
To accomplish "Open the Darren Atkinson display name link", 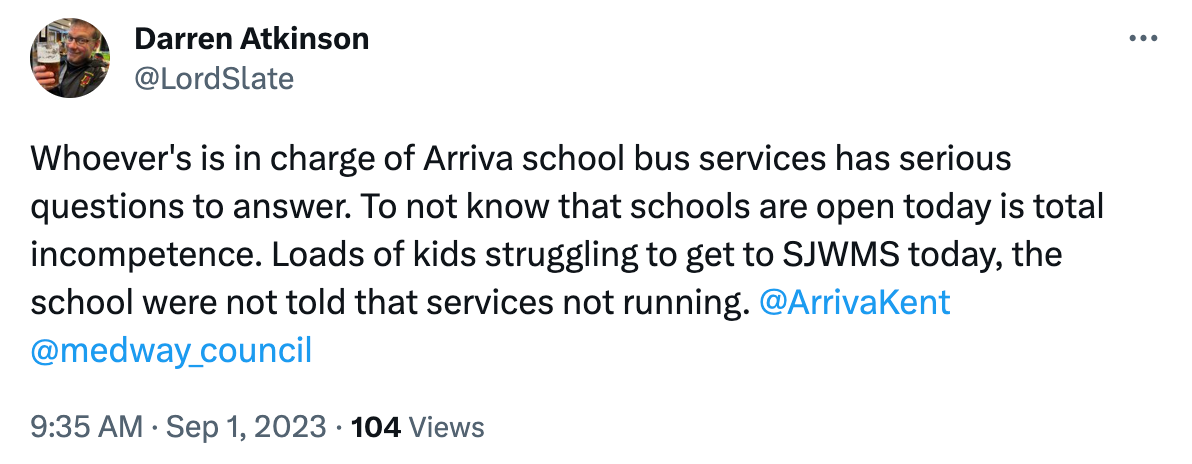I will point(251,39).
